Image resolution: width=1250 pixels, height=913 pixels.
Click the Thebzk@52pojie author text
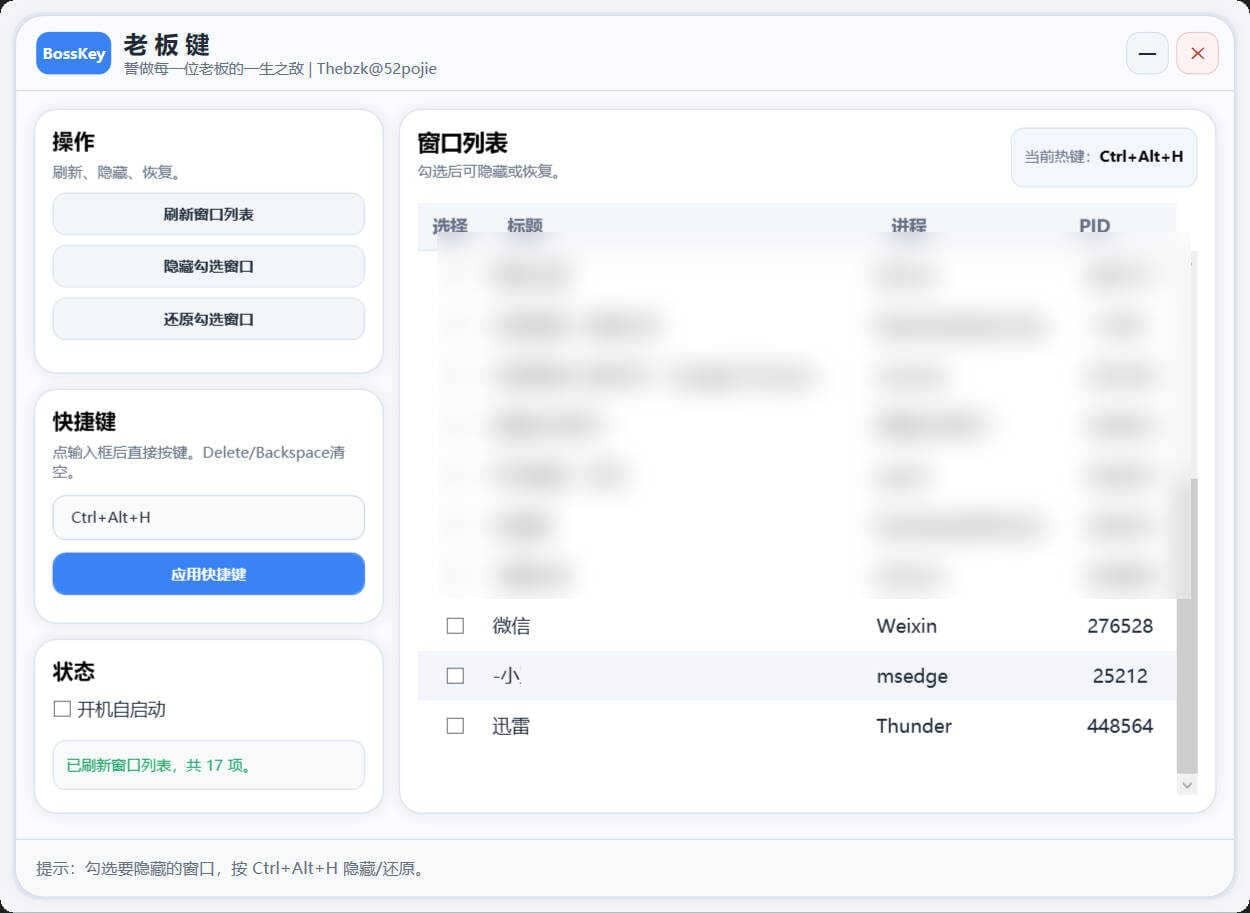pyautogui.click(x=378, y=69)
